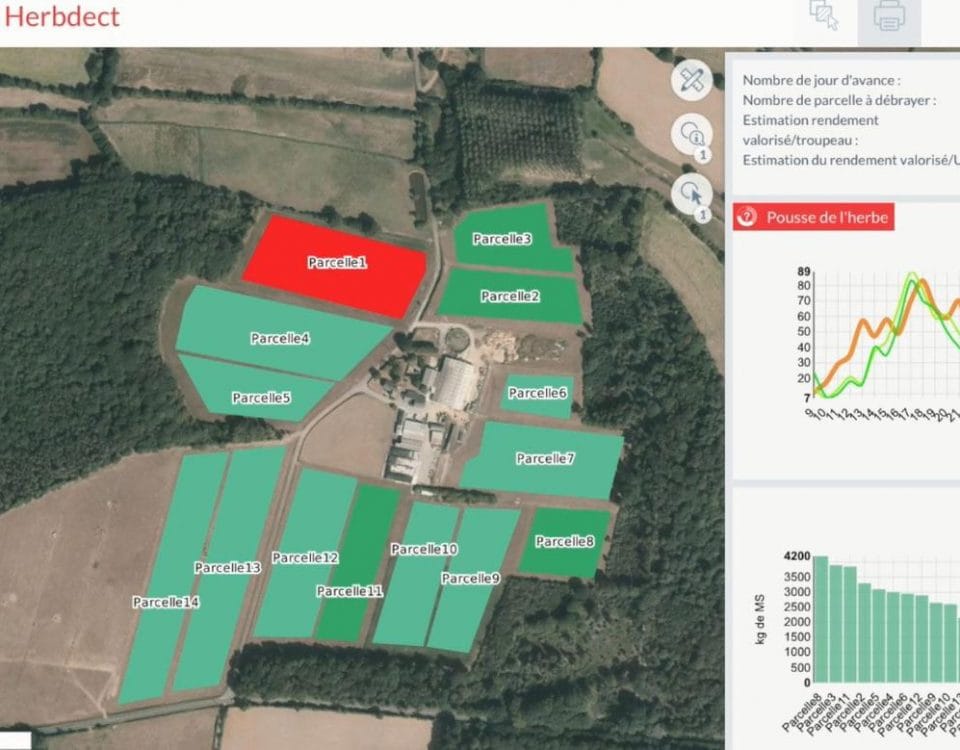Viewport: 960px width, 750px height.
Task: Click the 'valorisé/troupeau :' text line
Action: click(800, 140)
